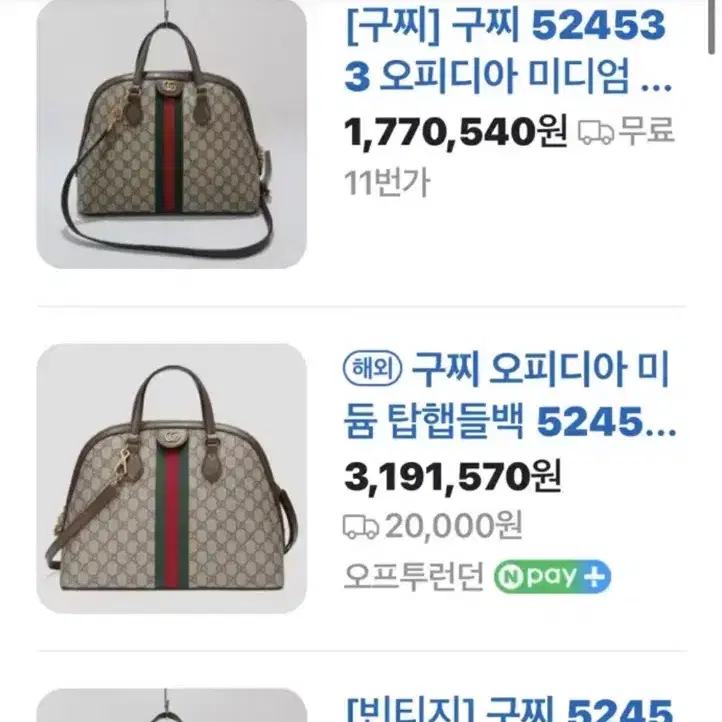Open second Gucci Ophidia bag thumbnail

point(171,478)
